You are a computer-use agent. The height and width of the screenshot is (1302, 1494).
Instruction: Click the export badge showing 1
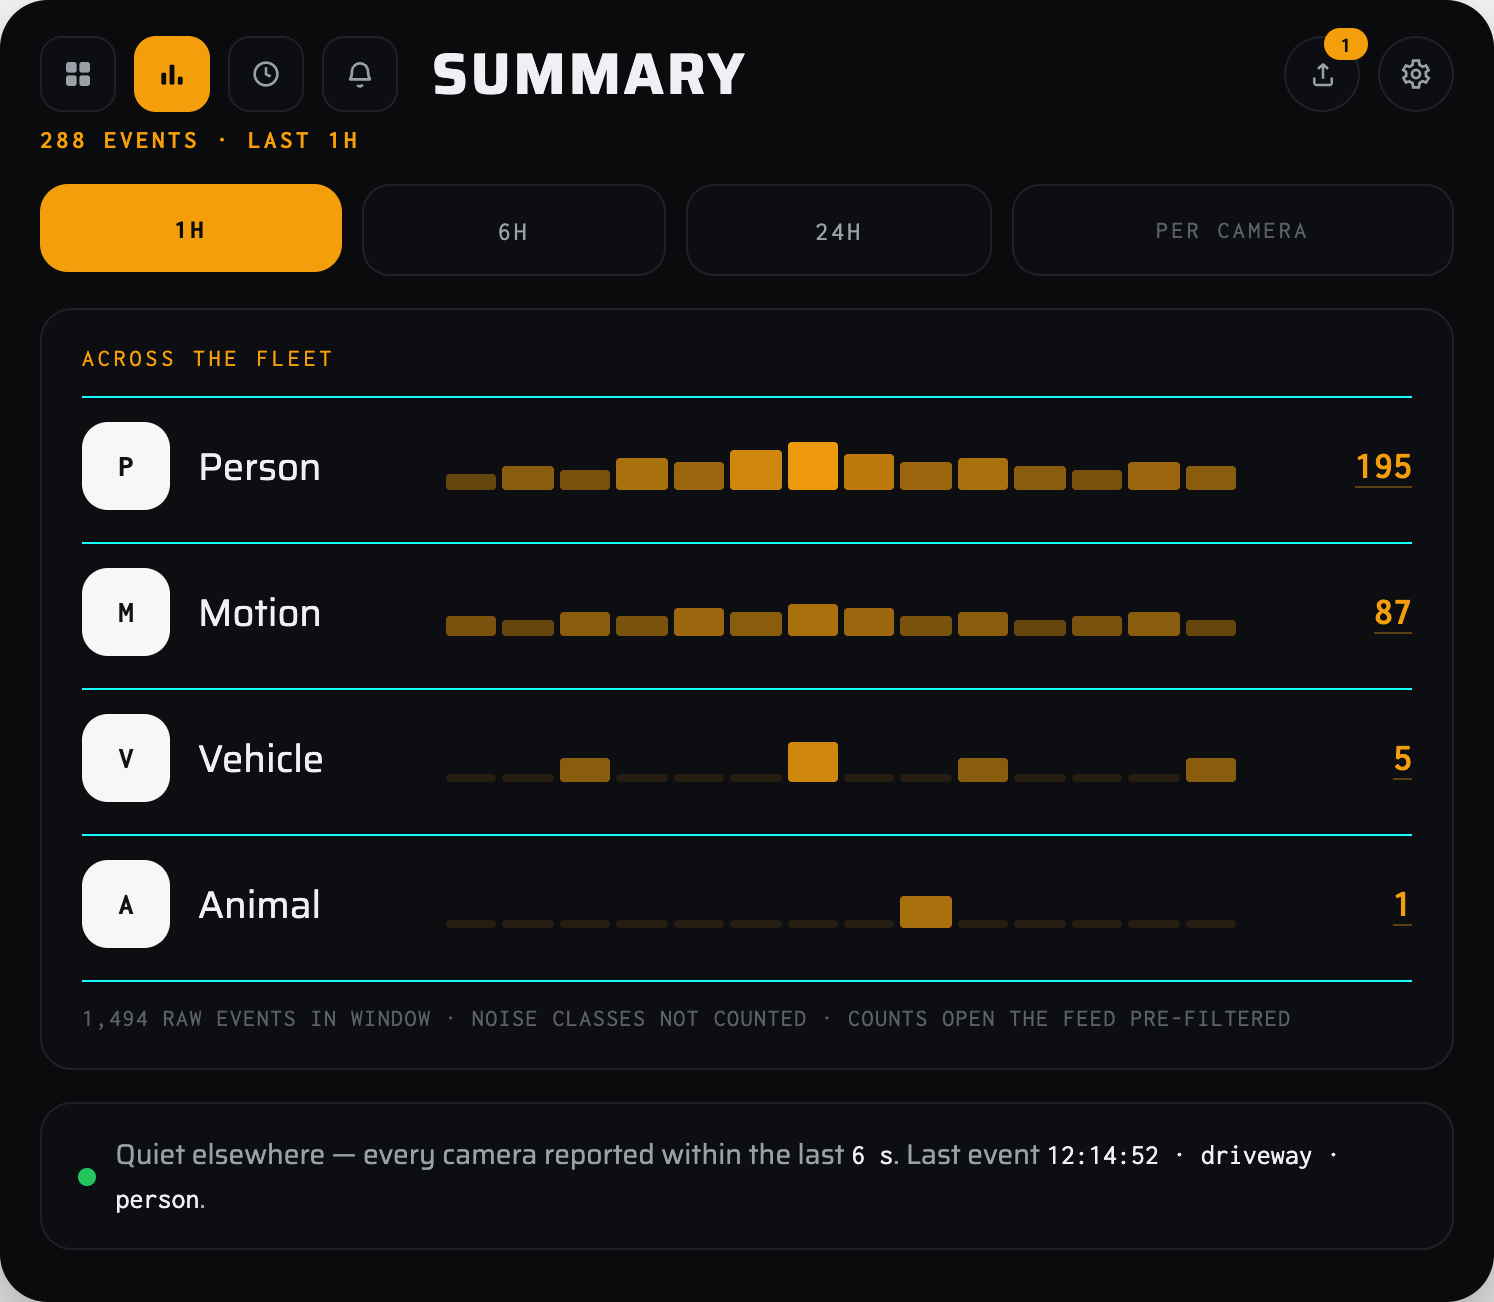[x=1346, y=45]
